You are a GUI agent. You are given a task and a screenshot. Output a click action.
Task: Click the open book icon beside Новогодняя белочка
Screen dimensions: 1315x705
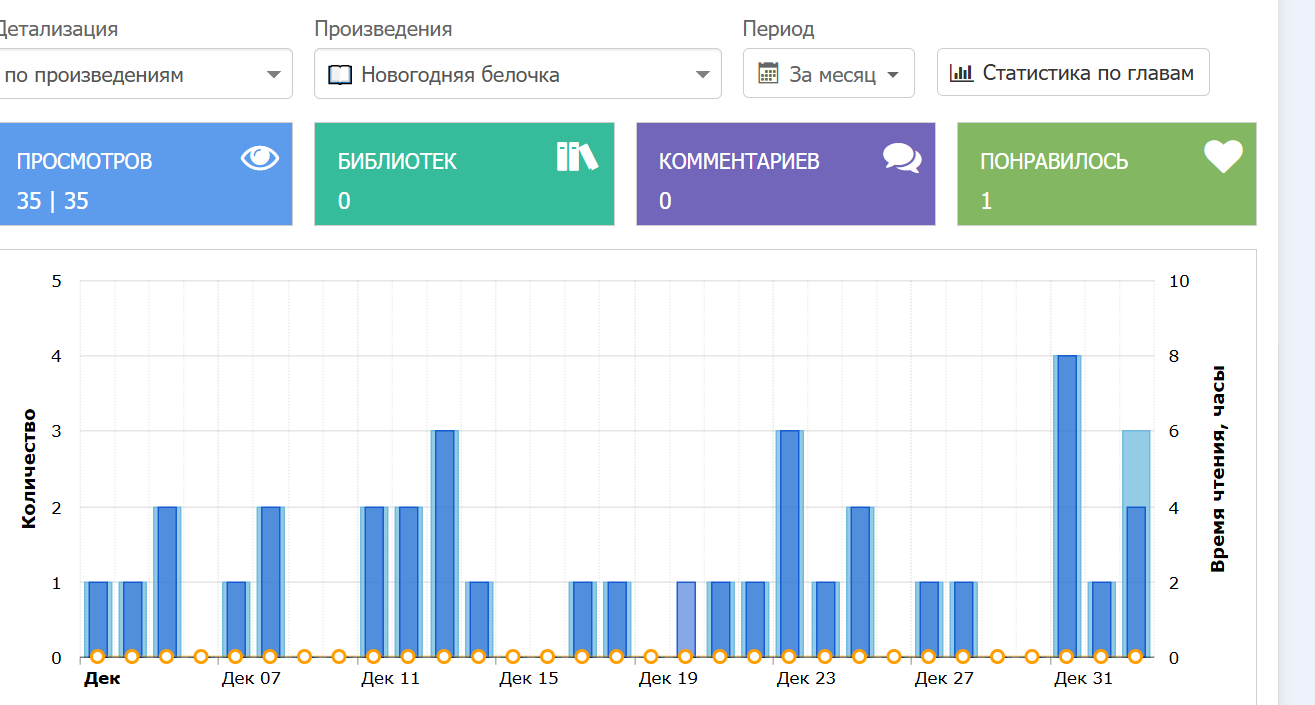pyautogui.click(x=340, y=75)
